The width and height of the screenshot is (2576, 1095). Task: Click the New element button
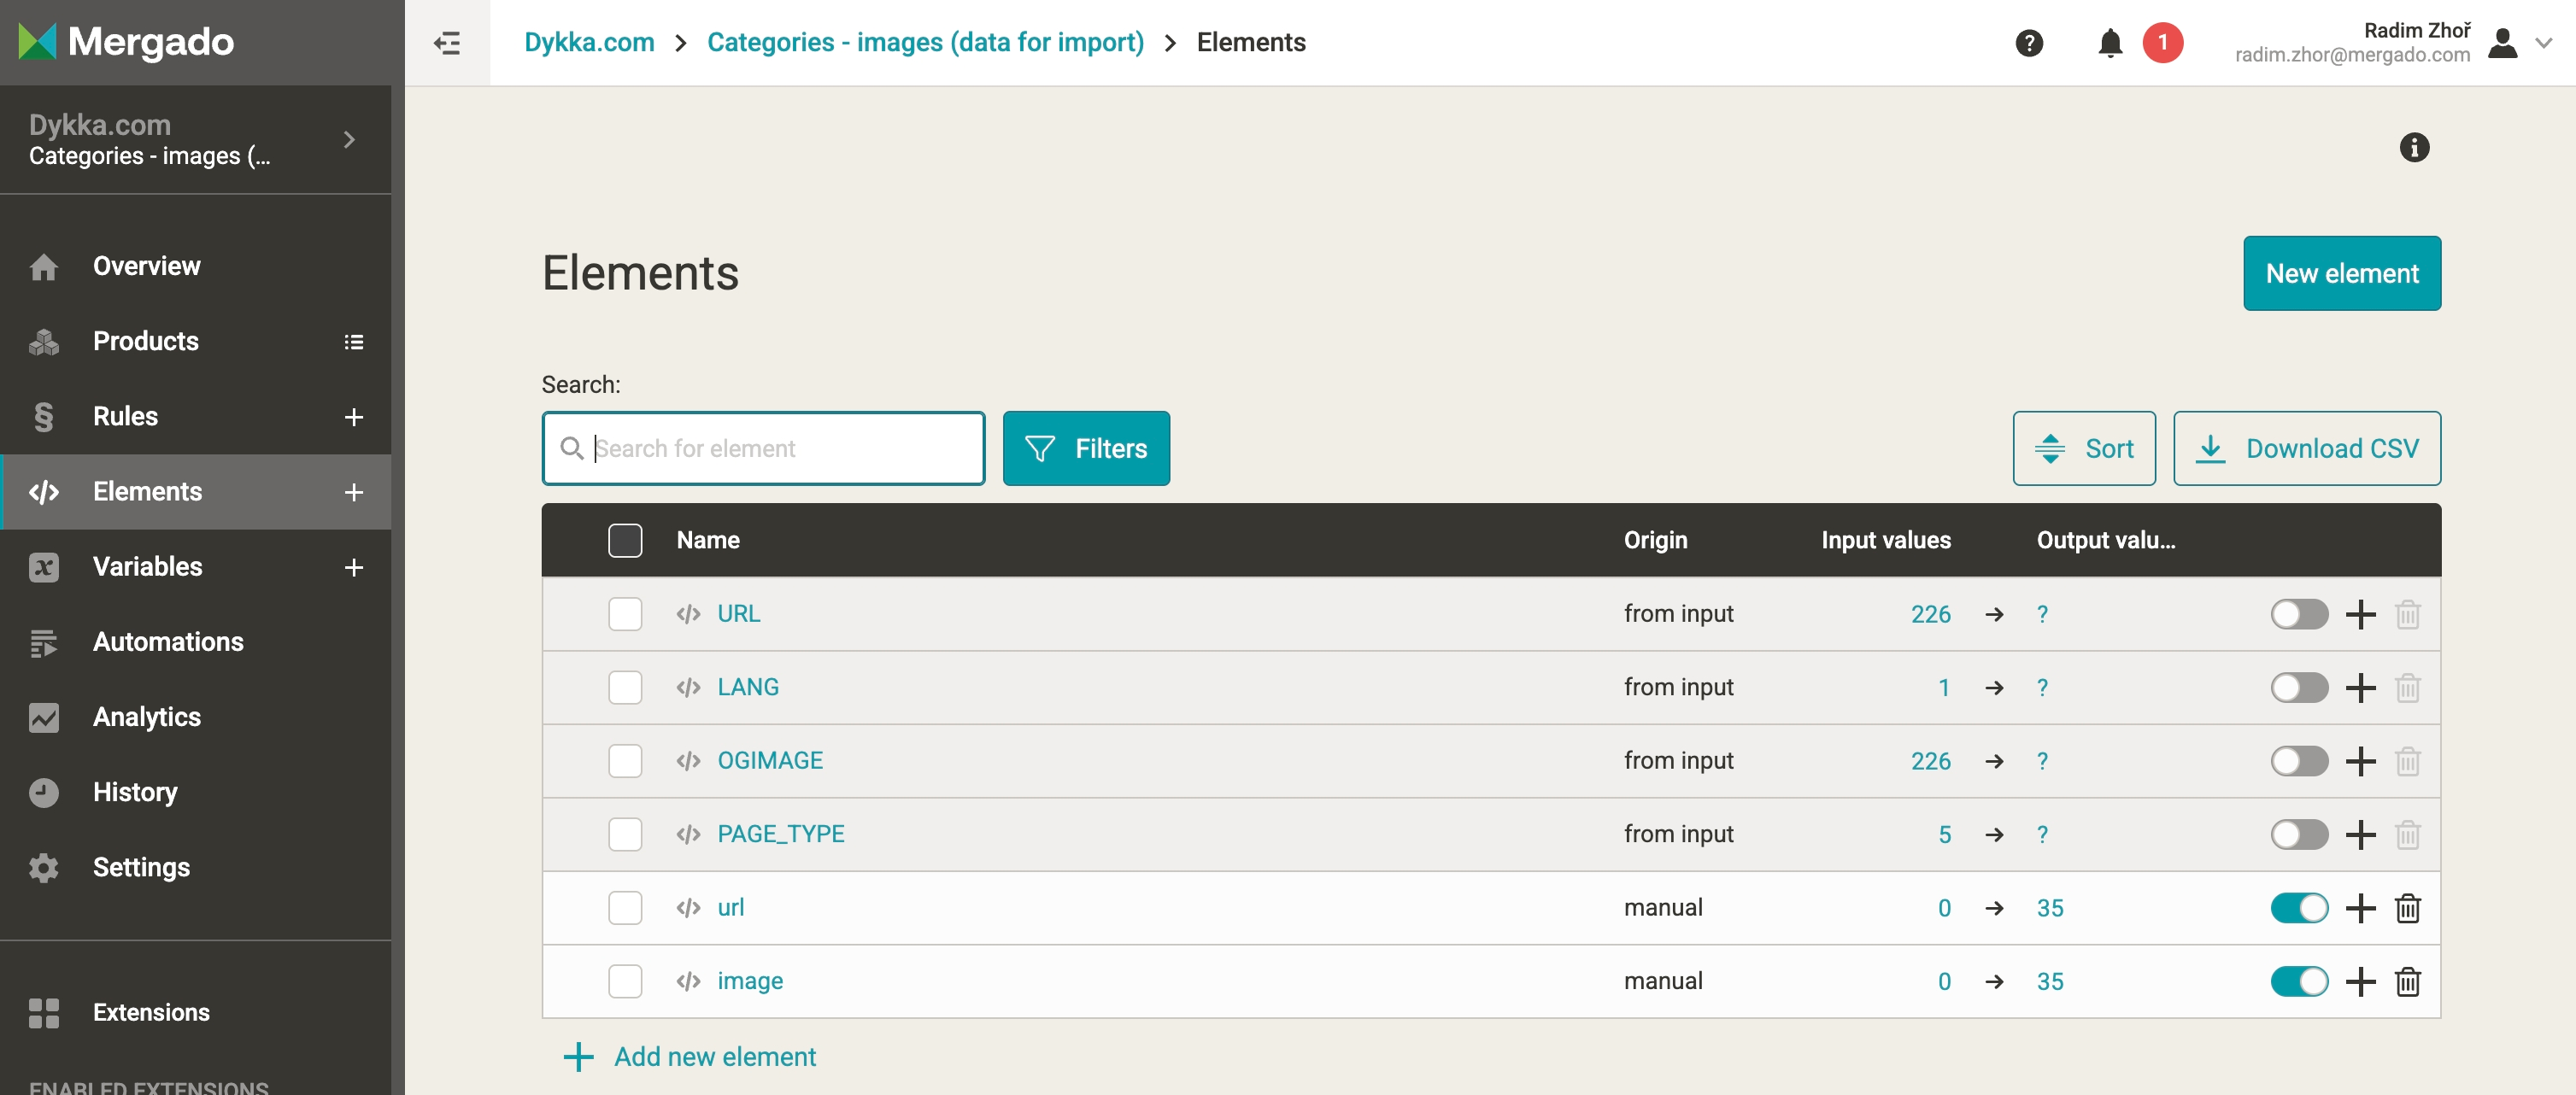click(x=2341, y=273)
